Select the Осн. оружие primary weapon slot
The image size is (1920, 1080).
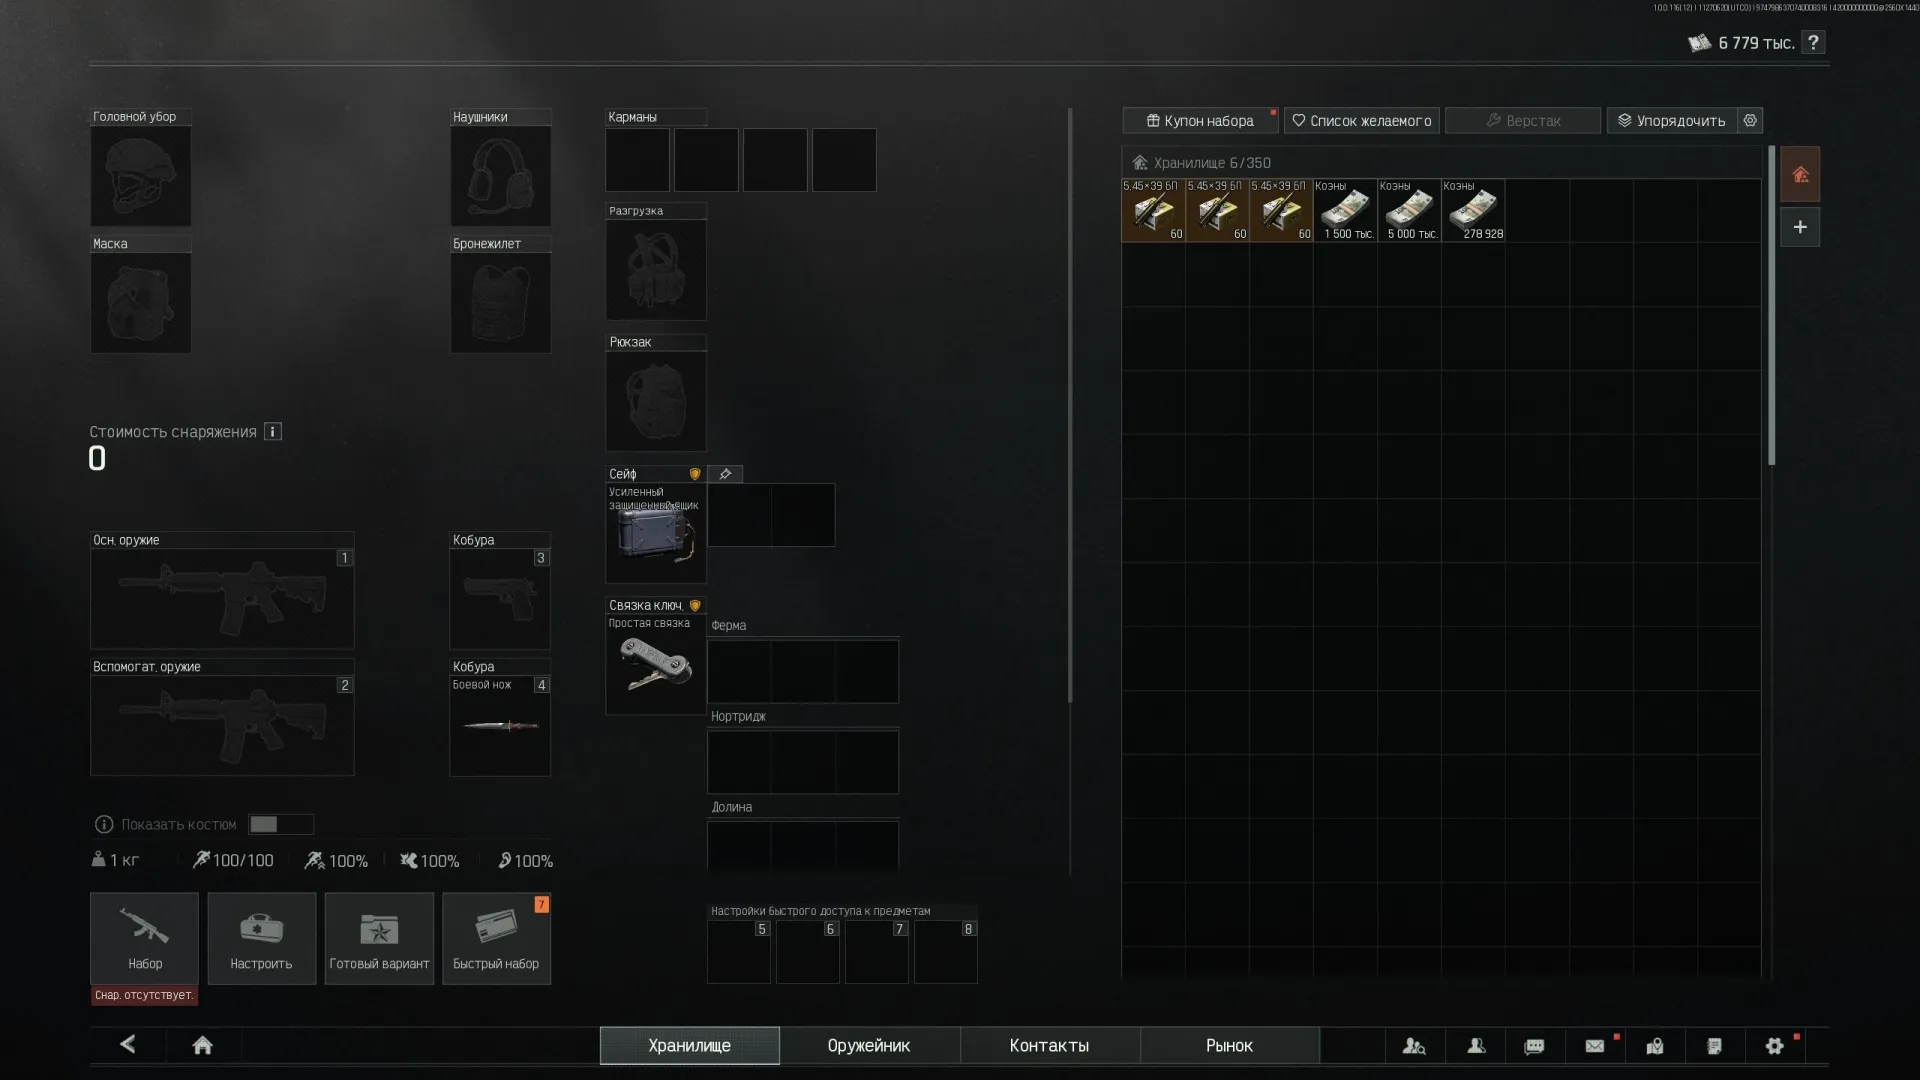point(222,599)
